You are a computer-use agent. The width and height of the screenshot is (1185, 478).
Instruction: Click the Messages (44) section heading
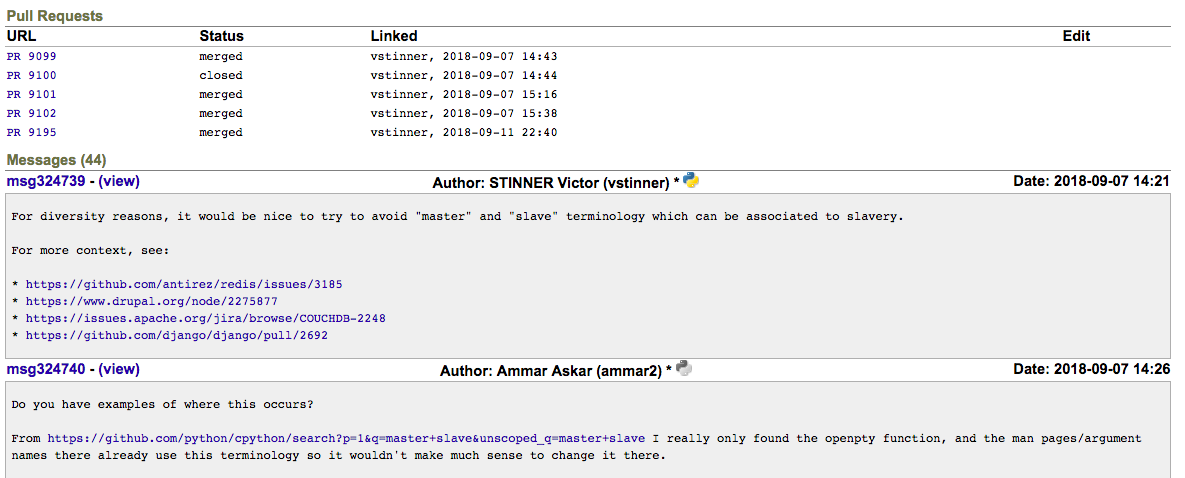(x=56, y=160)
